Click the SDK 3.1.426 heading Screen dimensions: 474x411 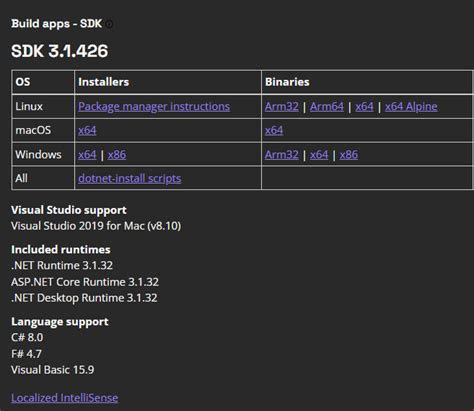point(60,51)
